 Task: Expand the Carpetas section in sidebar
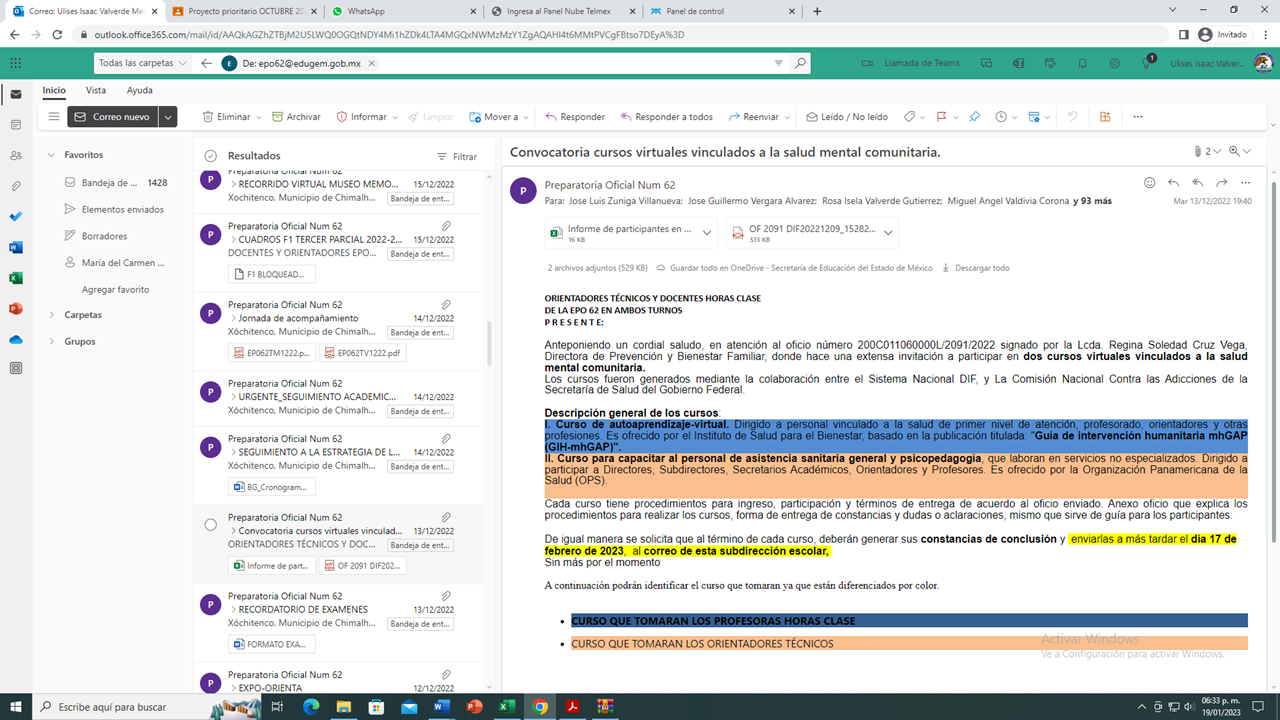tap(52, 315)
